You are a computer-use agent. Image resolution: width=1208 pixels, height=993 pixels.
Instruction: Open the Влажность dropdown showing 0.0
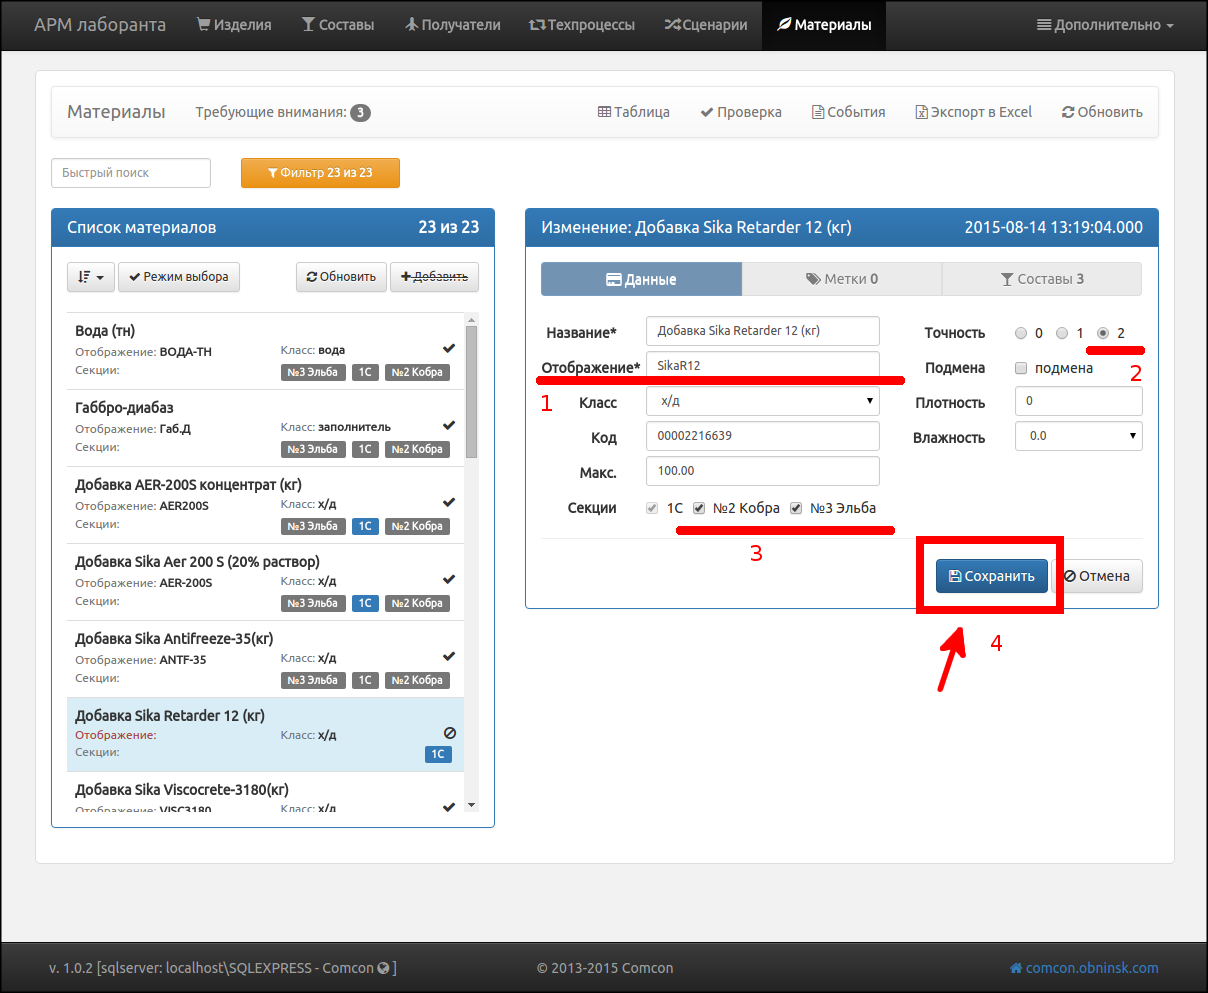1079,436
